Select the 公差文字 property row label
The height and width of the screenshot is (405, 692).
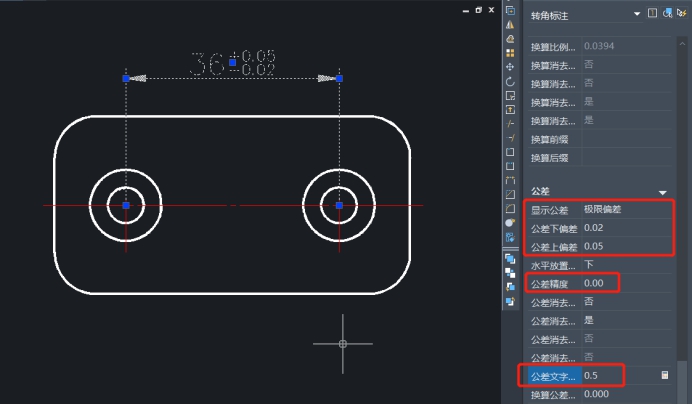coord(549,376)
